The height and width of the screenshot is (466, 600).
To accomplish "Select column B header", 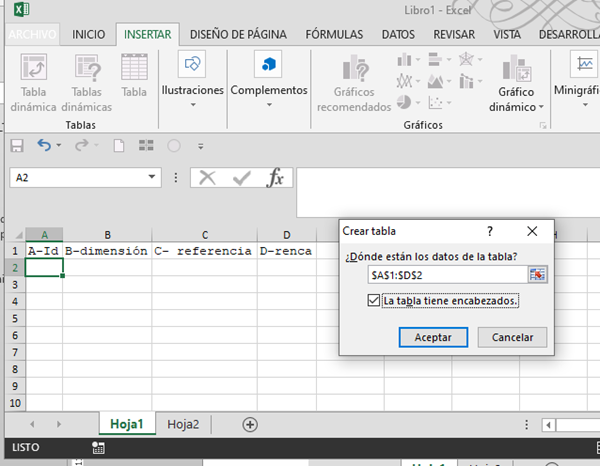I will click(107, 235).
